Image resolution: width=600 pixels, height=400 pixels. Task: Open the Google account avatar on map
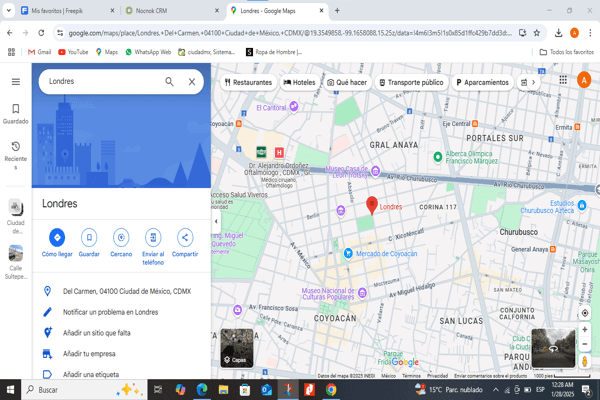click(584, 80)
